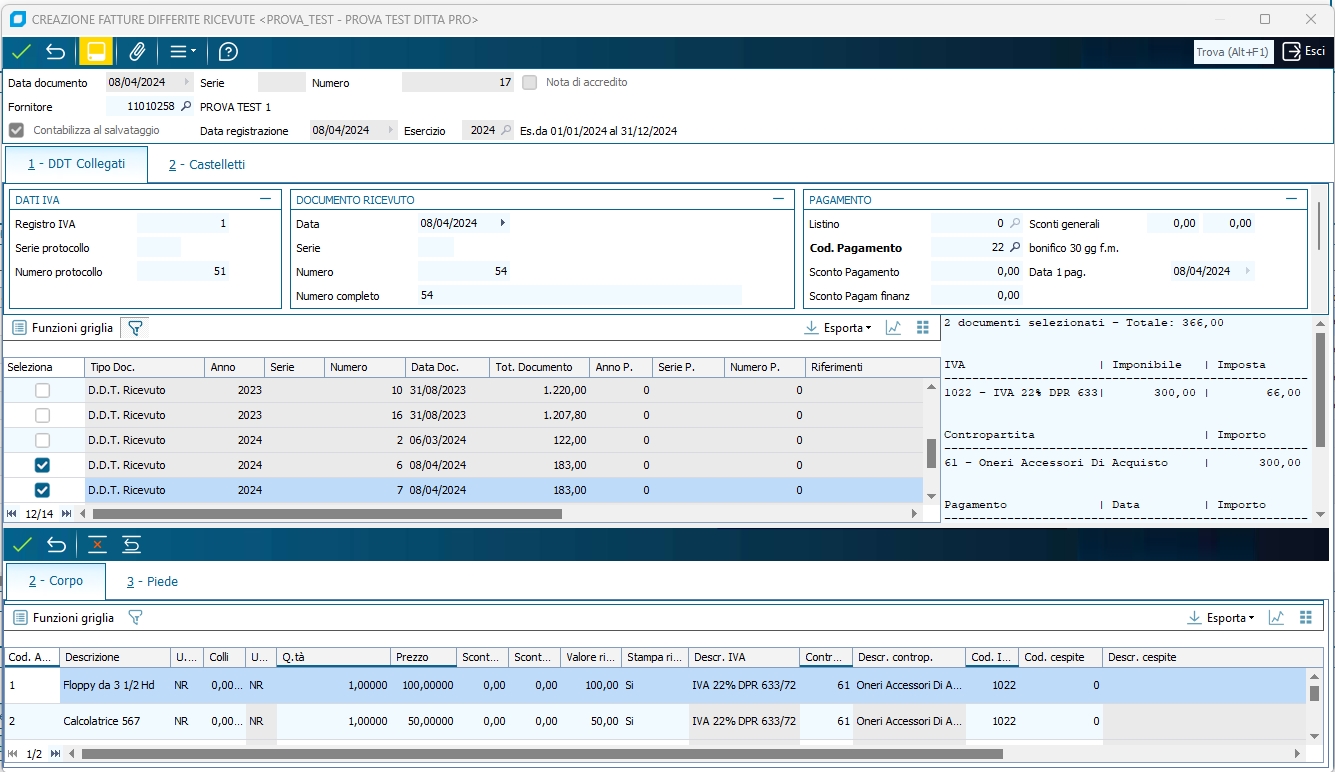
Task: Uncheck the D.D.T. Ricevuto number 6 row
Action: coord(42,465)
